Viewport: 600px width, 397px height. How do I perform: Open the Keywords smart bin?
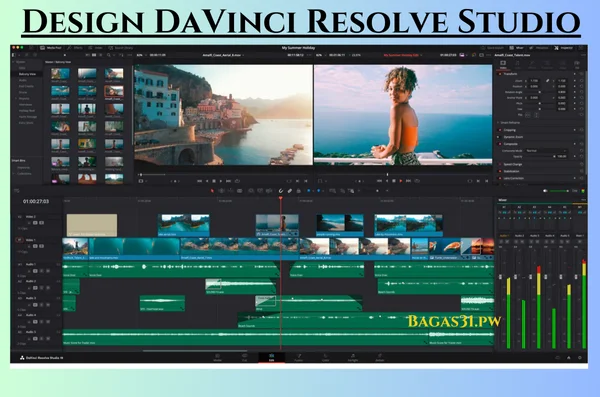(x=23, y=168)
